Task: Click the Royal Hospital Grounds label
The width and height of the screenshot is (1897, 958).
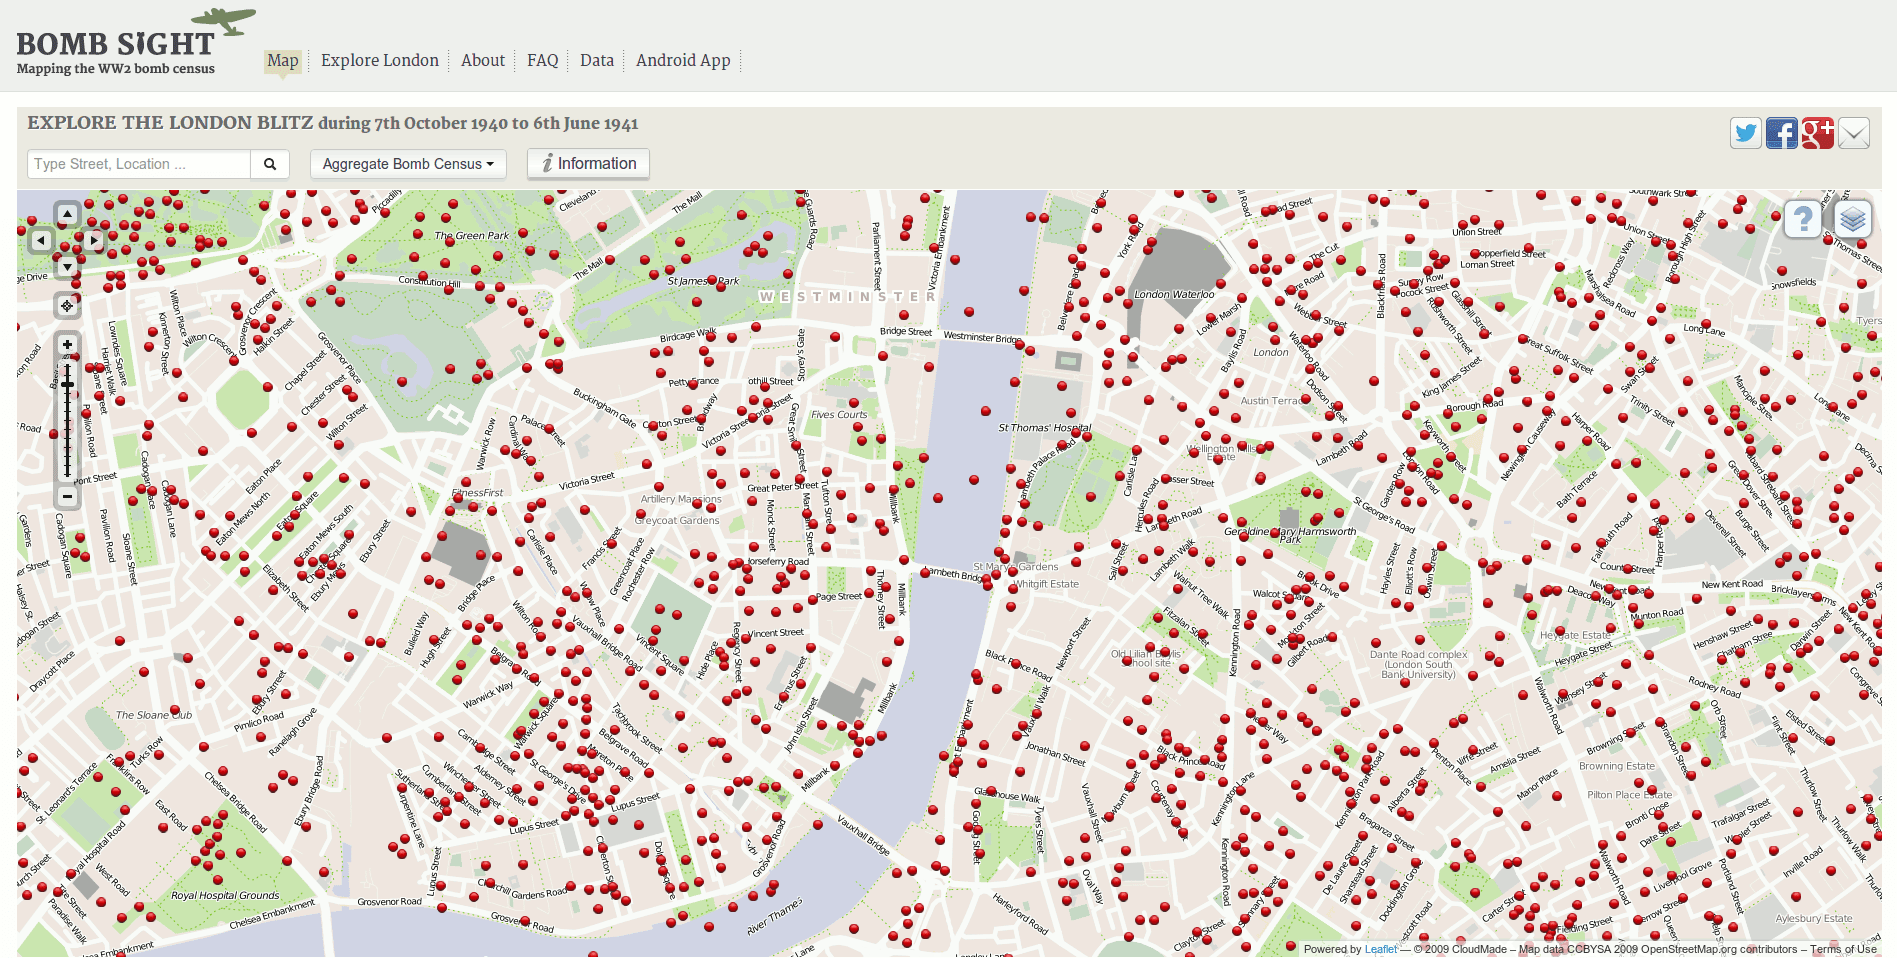Action: (225, 896)
